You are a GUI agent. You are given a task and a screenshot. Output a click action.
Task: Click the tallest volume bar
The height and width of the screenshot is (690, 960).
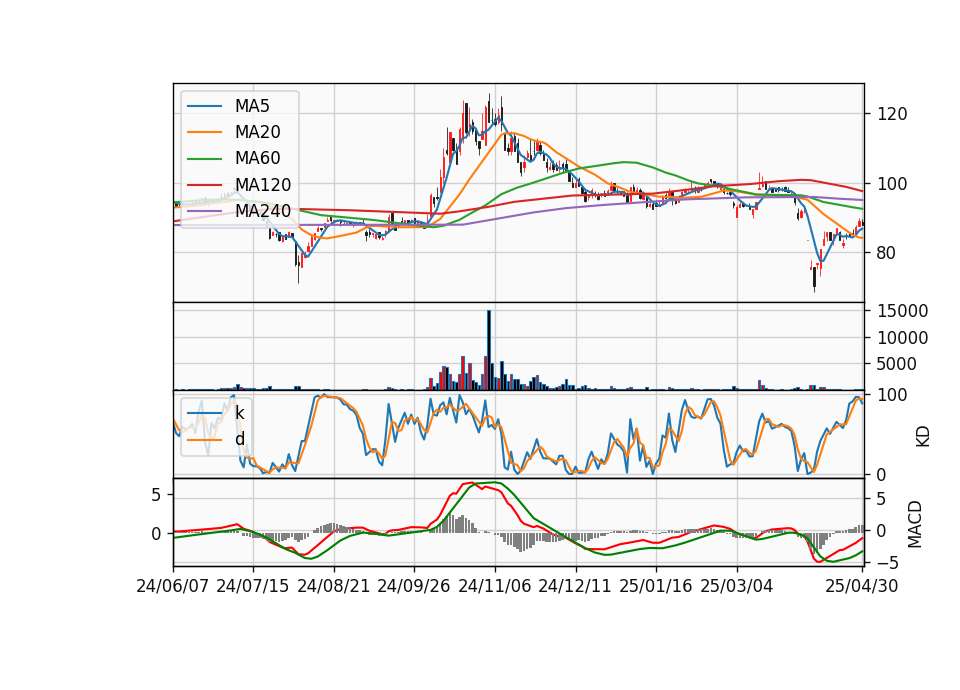(x=489, y=350)
